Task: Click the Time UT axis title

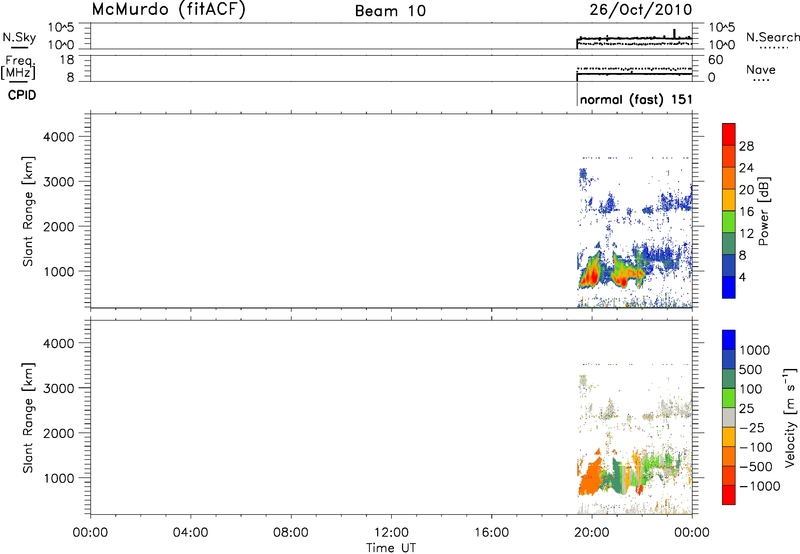Action: (x=391, y=548)
